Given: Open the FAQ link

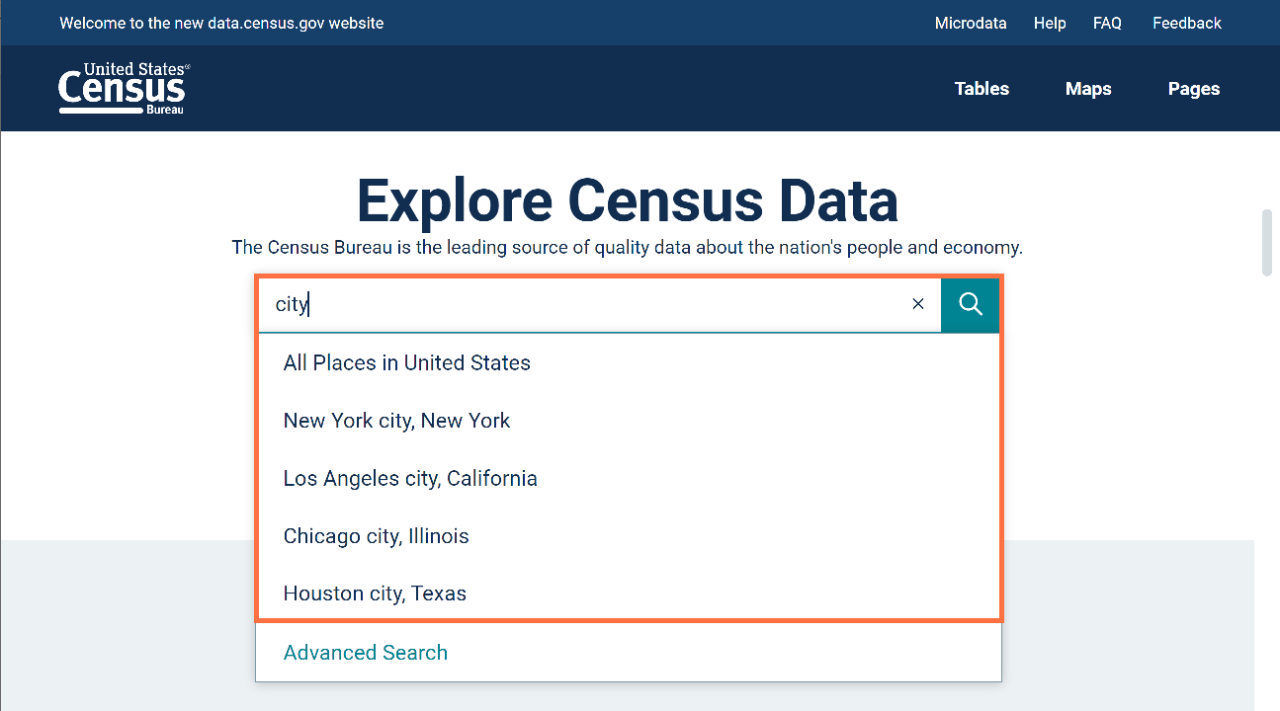Looking at the screenshot, I should (1107, 23).
